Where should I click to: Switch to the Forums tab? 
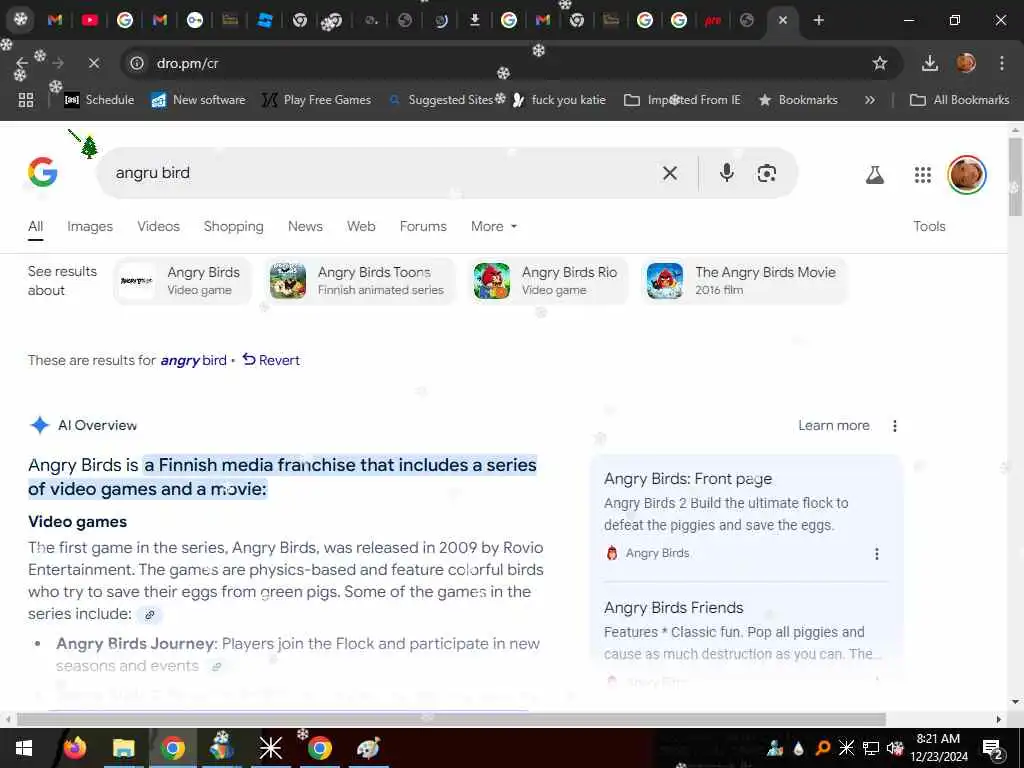(x=423, y=226)
